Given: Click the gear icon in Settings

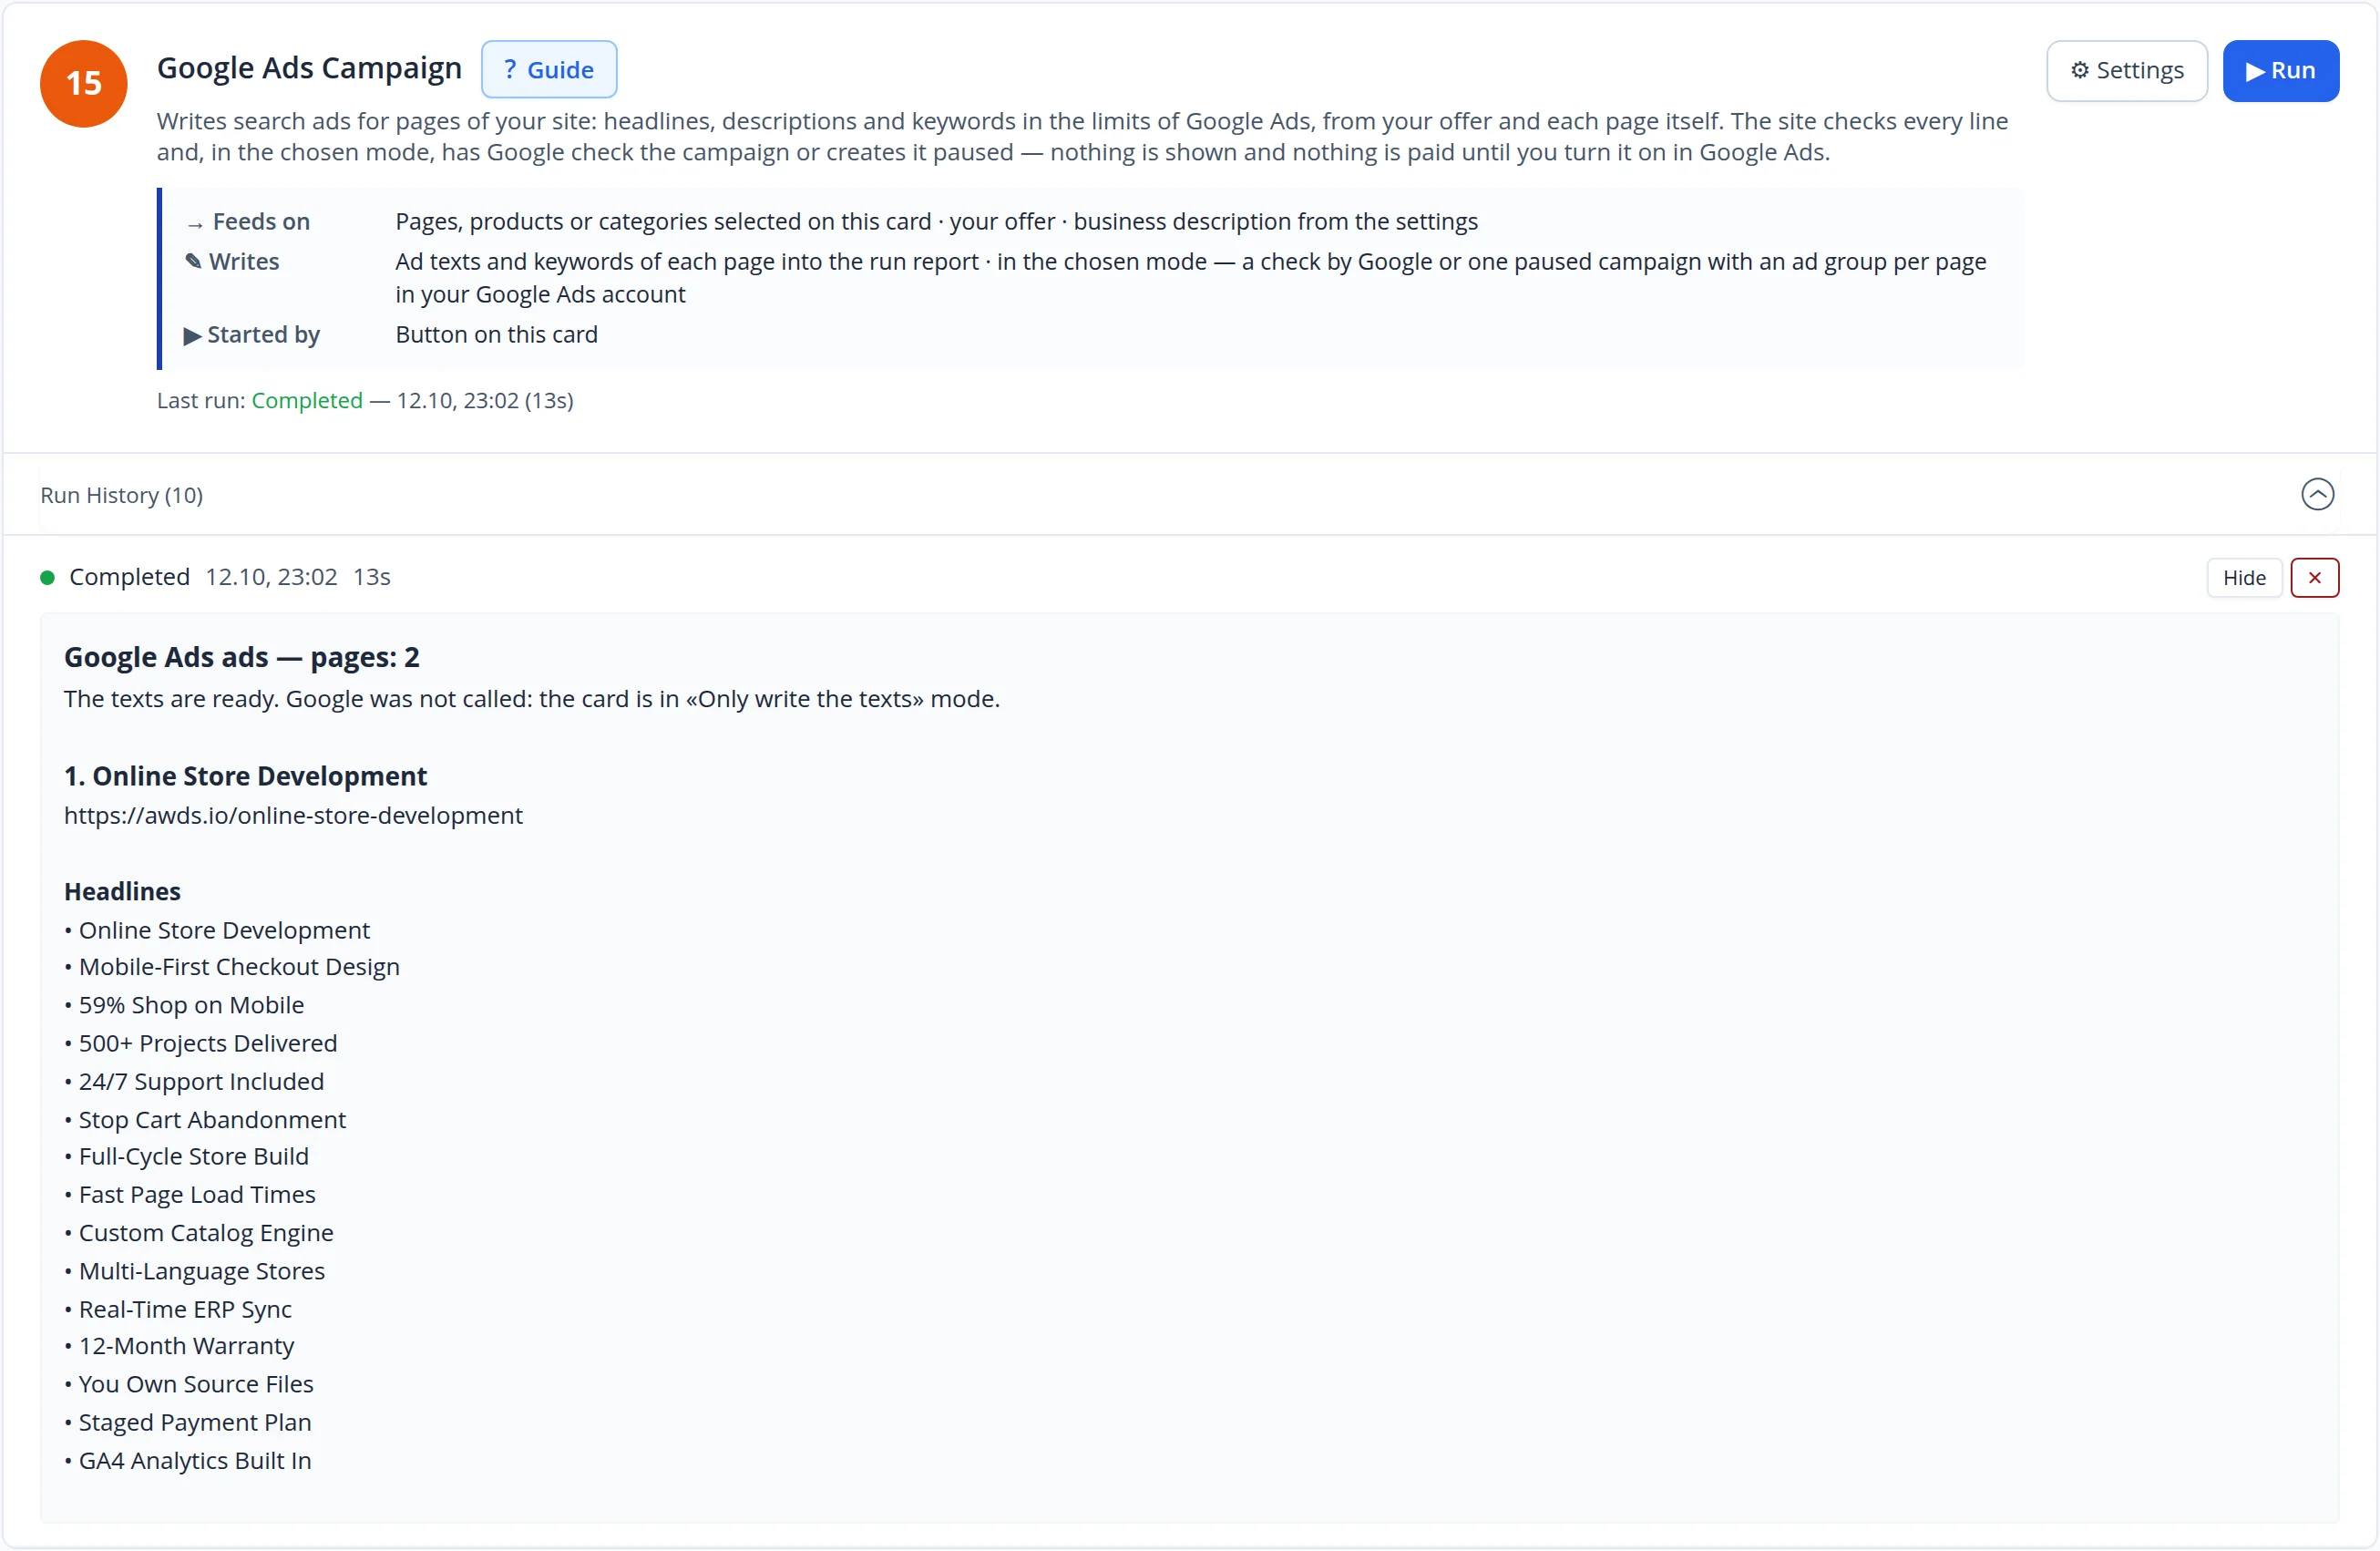Looking at the screenshot, I should tap(2080, 71).
